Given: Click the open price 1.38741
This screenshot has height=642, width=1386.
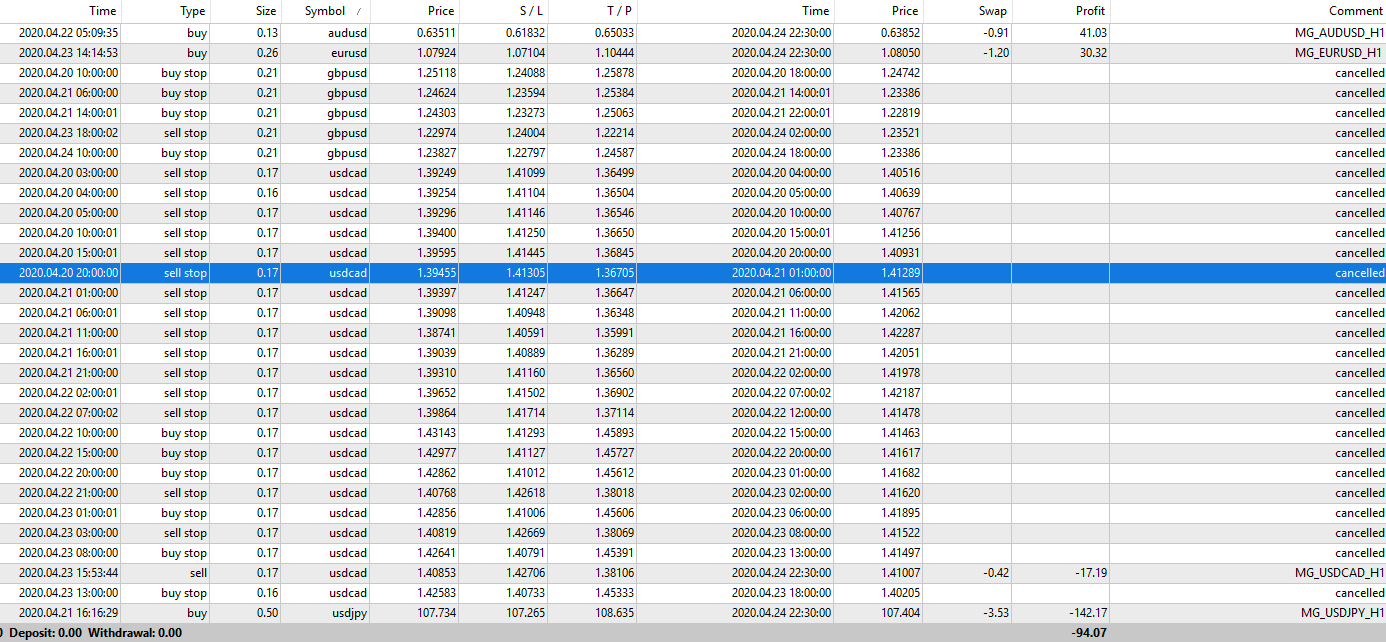Looking at the screenshot, I should pos(435,333).
